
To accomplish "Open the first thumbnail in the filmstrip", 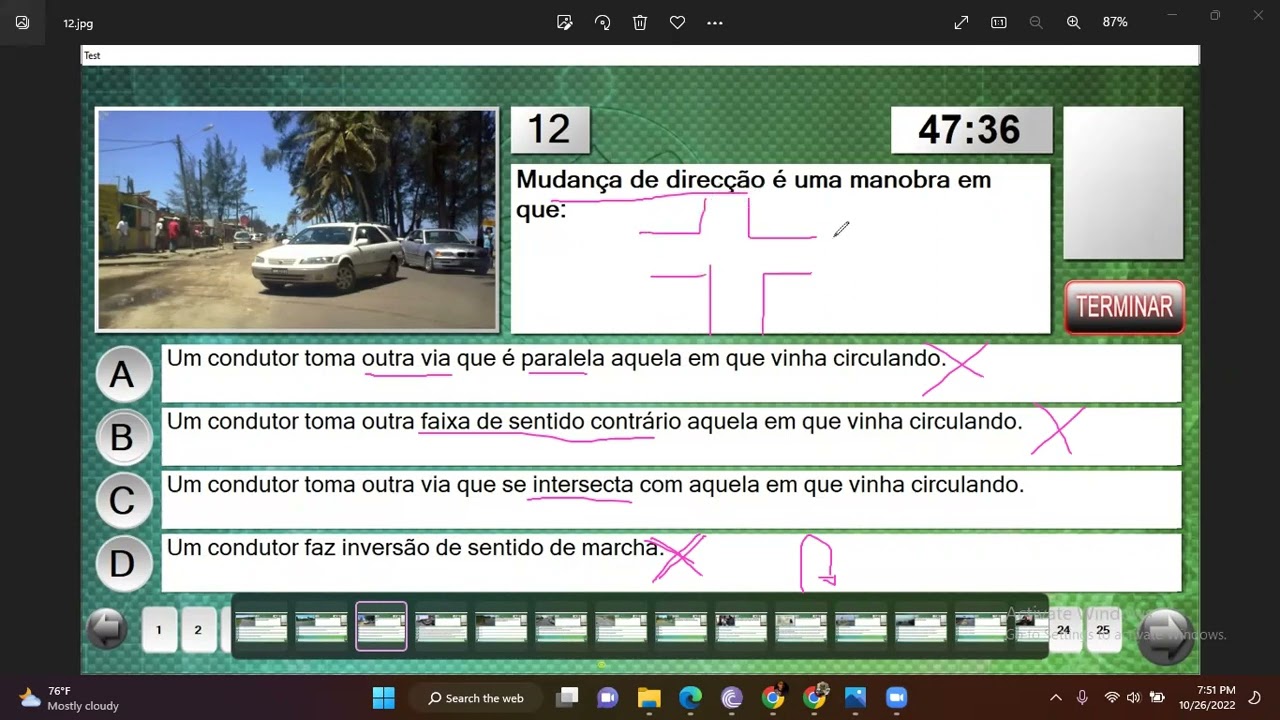I will 261,627.
